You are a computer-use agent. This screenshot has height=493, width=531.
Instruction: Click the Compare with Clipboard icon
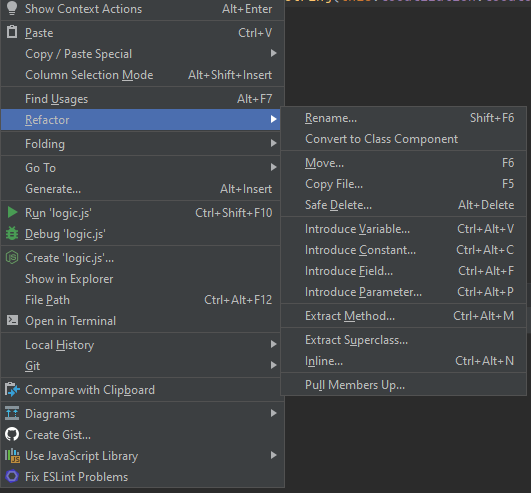[13, 389]
